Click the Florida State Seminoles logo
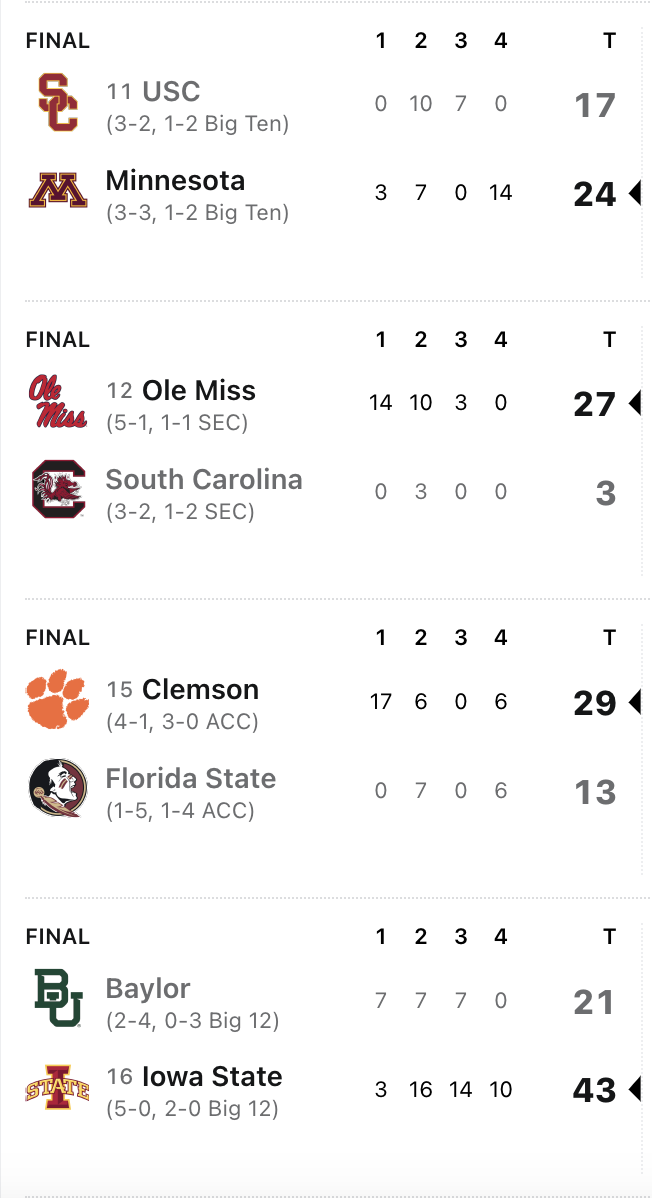Viewport: 652px width, 1198px height. [x=58, y=790]
